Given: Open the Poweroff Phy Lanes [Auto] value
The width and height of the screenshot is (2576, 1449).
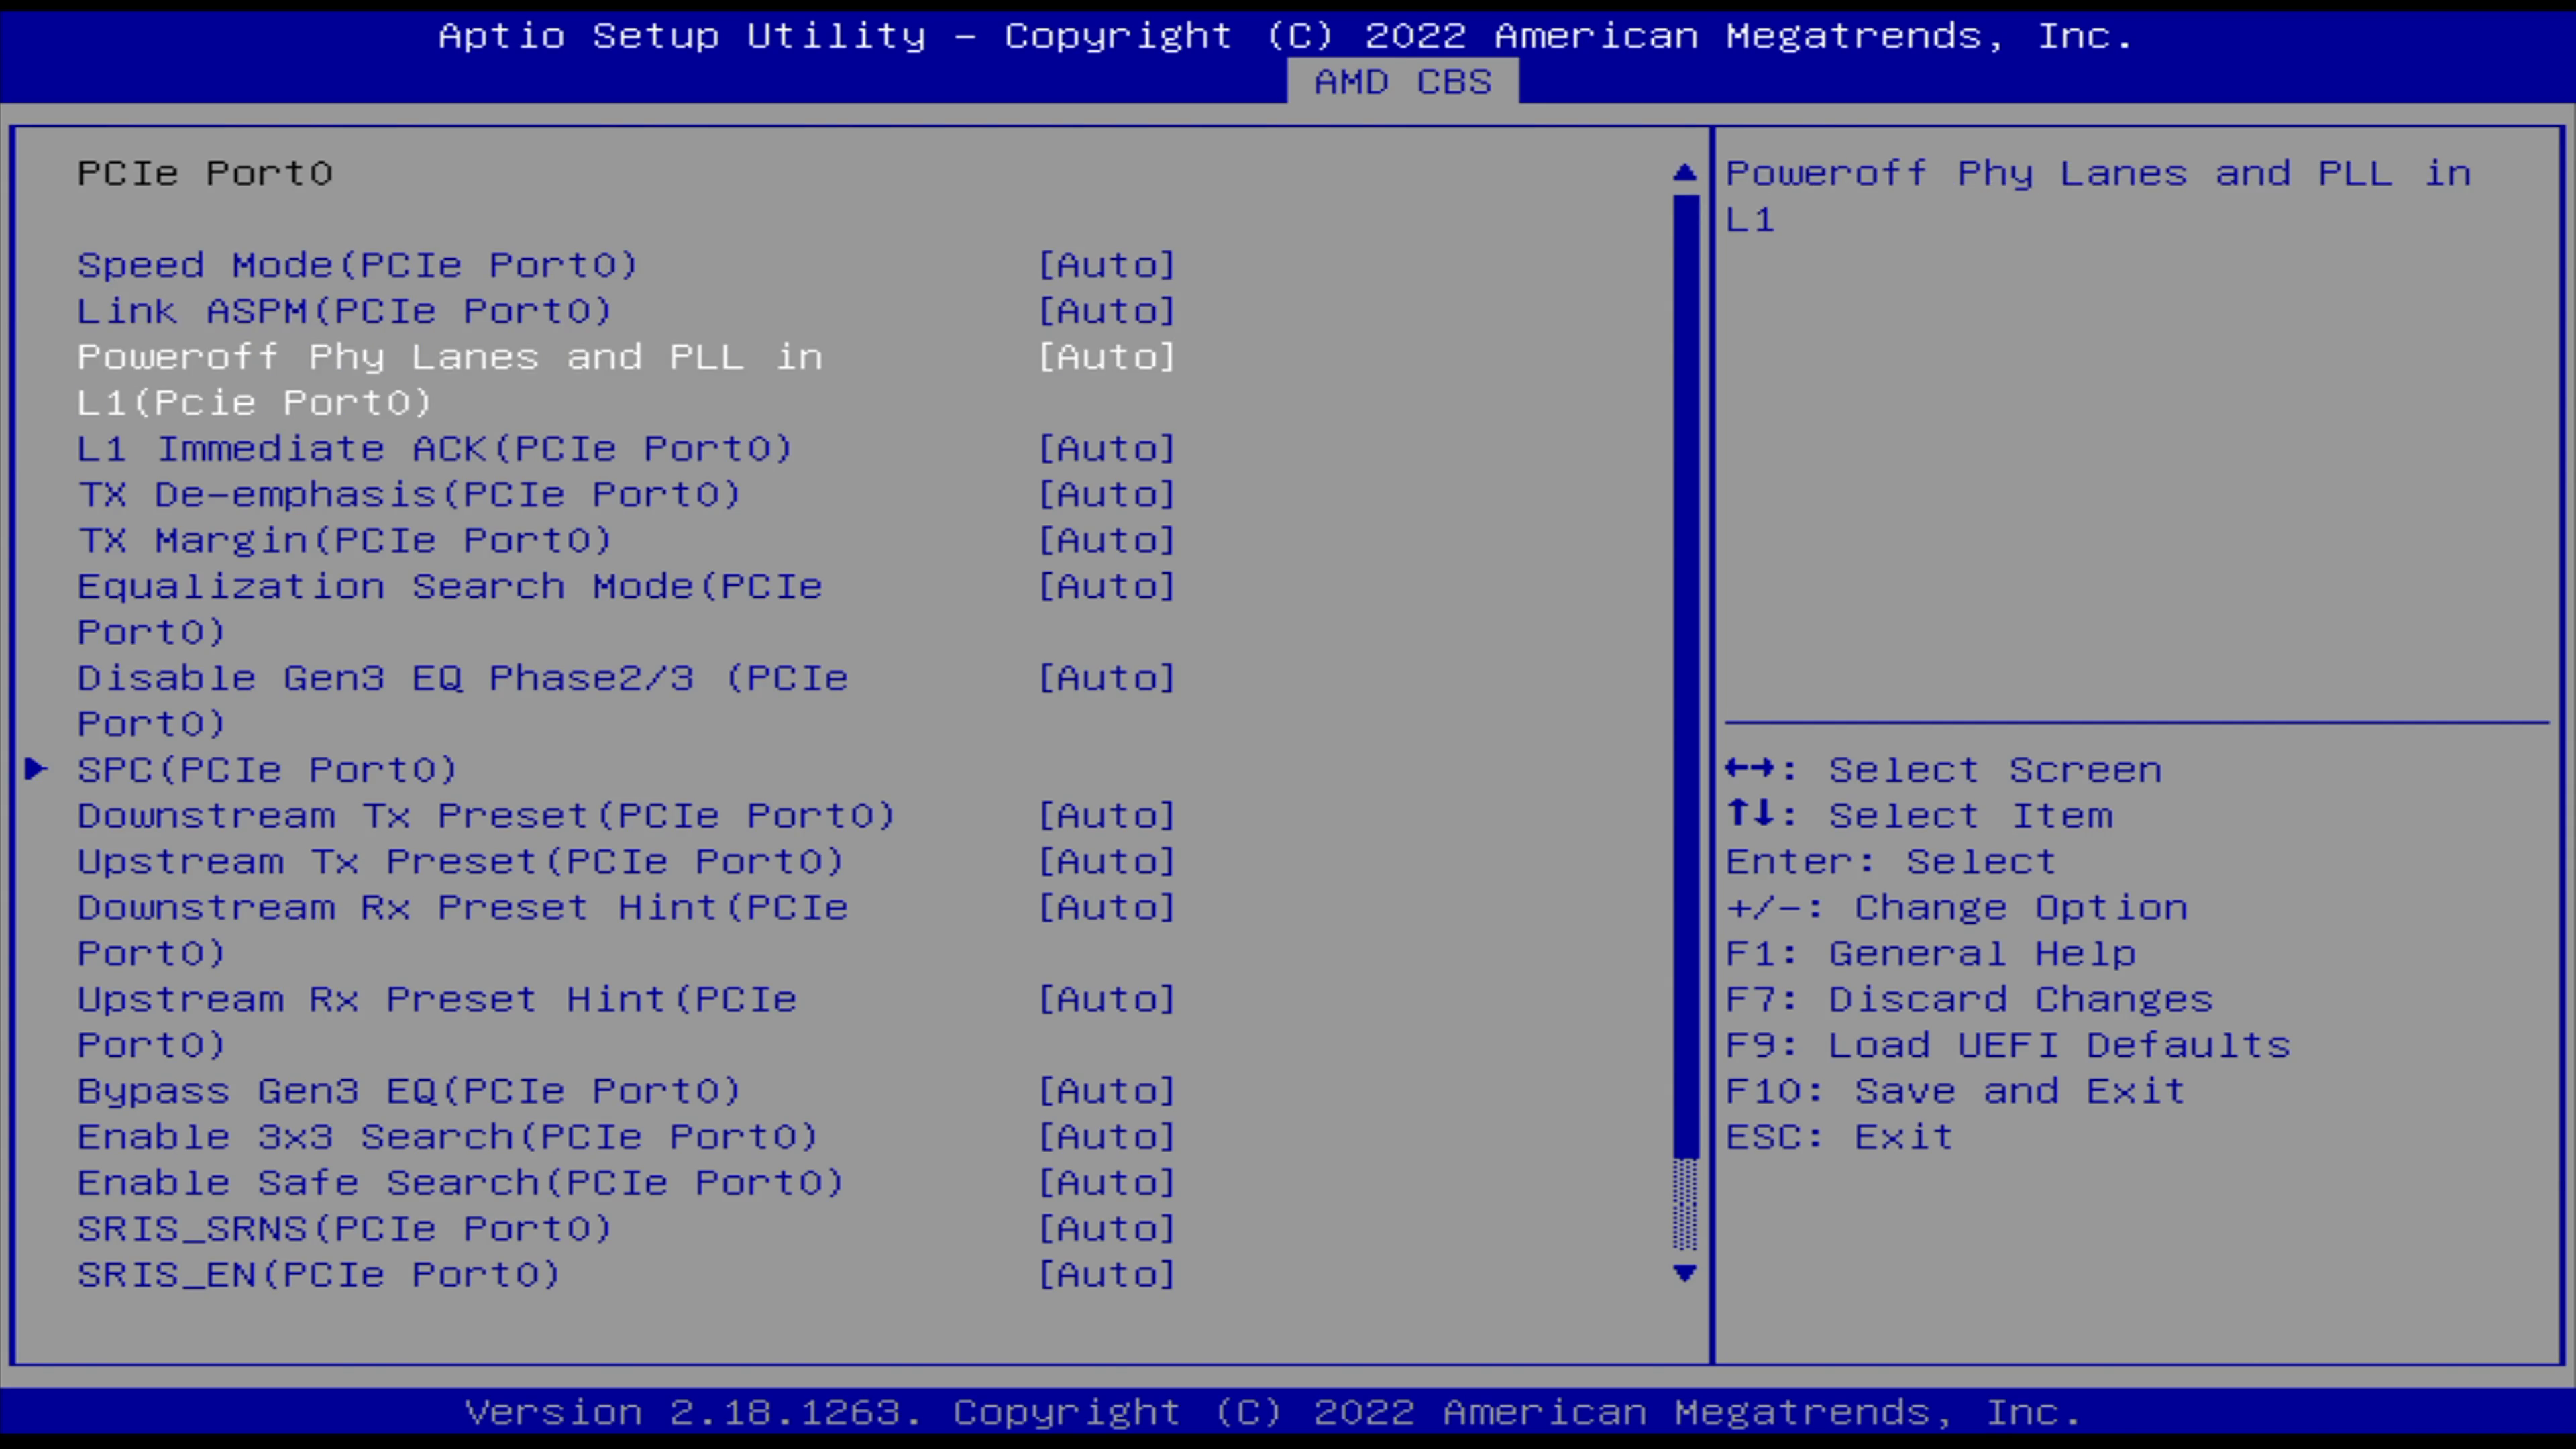Looking at the screenshot, I should (1106, 357).
